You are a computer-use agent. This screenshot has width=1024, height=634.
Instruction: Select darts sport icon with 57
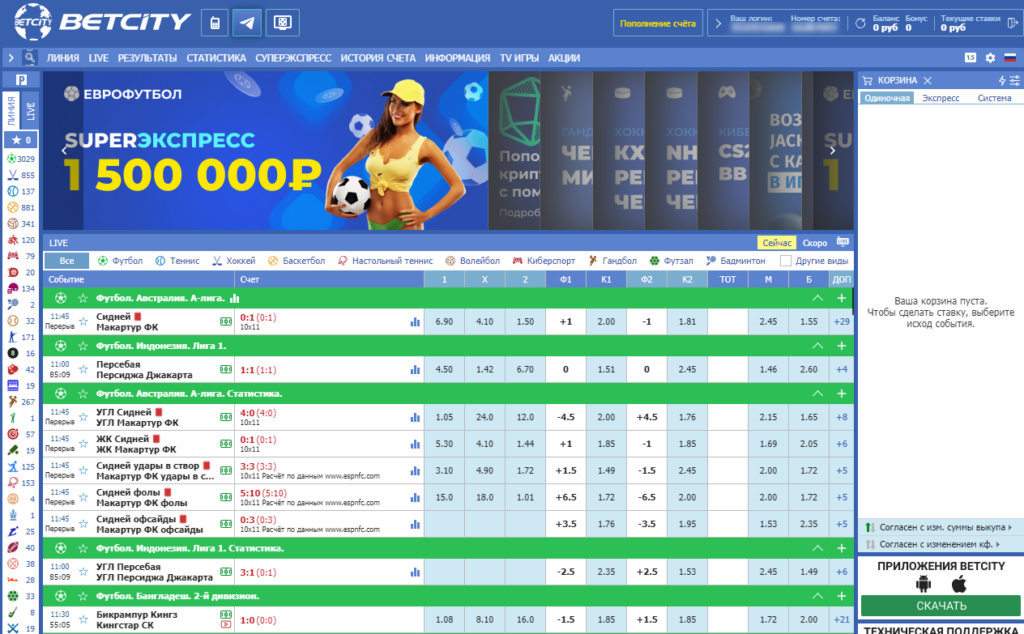[x=12, y=434]
